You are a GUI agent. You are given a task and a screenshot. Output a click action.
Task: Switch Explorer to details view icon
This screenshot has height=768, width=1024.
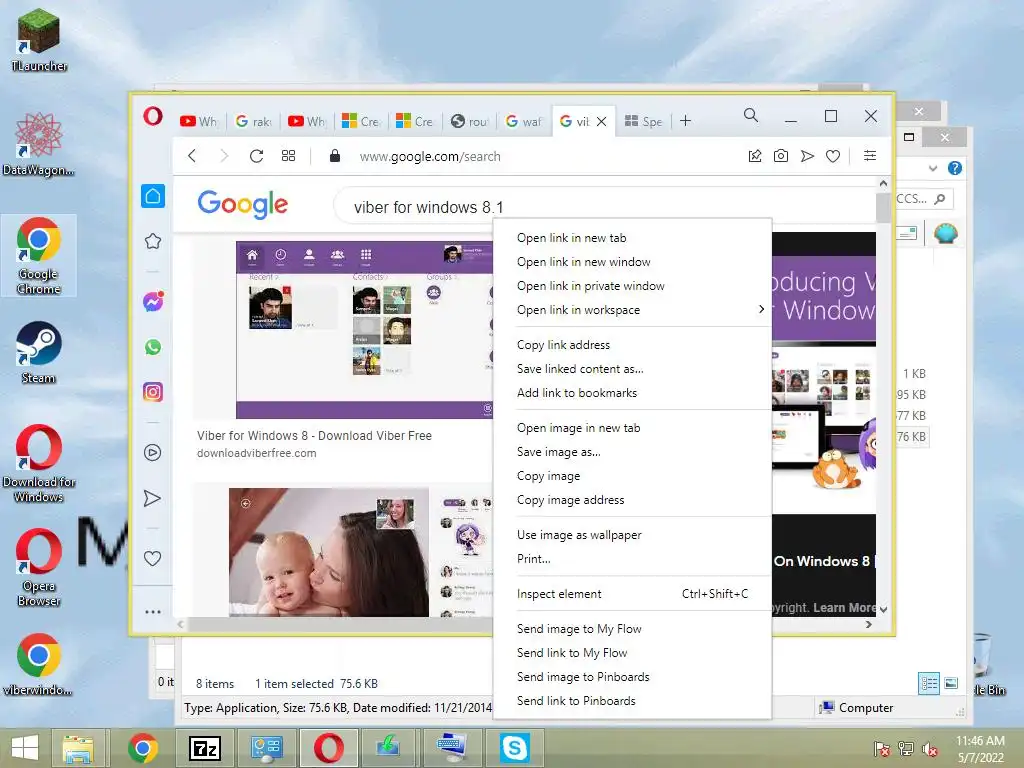929,683
